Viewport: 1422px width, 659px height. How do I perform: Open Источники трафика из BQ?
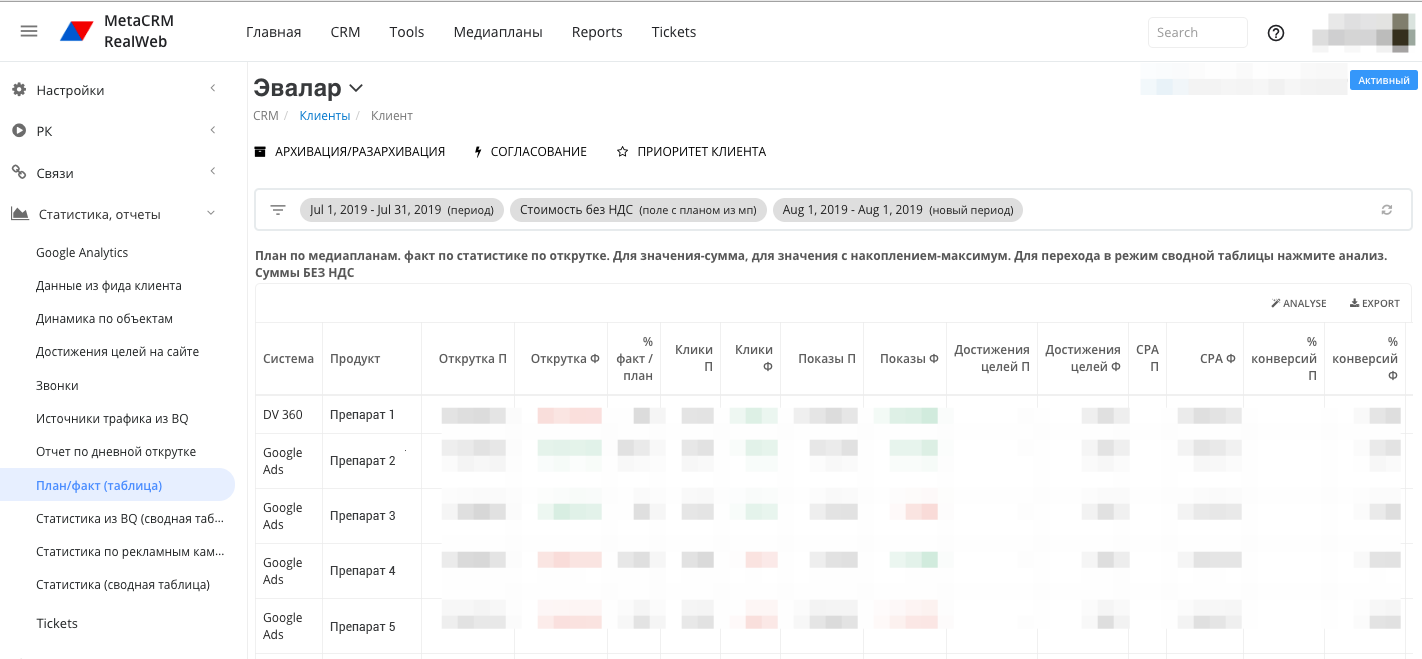pyautogui.click(x=112, y=419)
